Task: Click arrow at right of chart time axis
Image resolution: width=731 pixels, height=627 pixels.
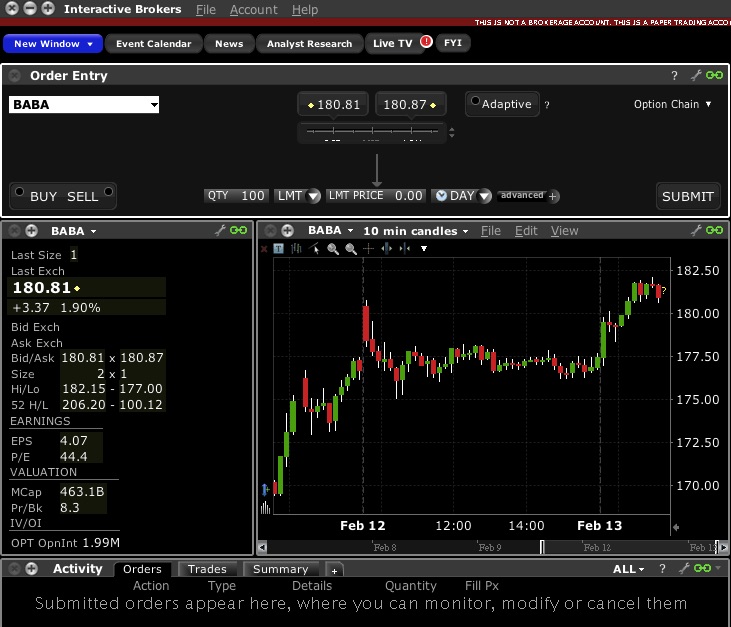Action: pos(676,527)
